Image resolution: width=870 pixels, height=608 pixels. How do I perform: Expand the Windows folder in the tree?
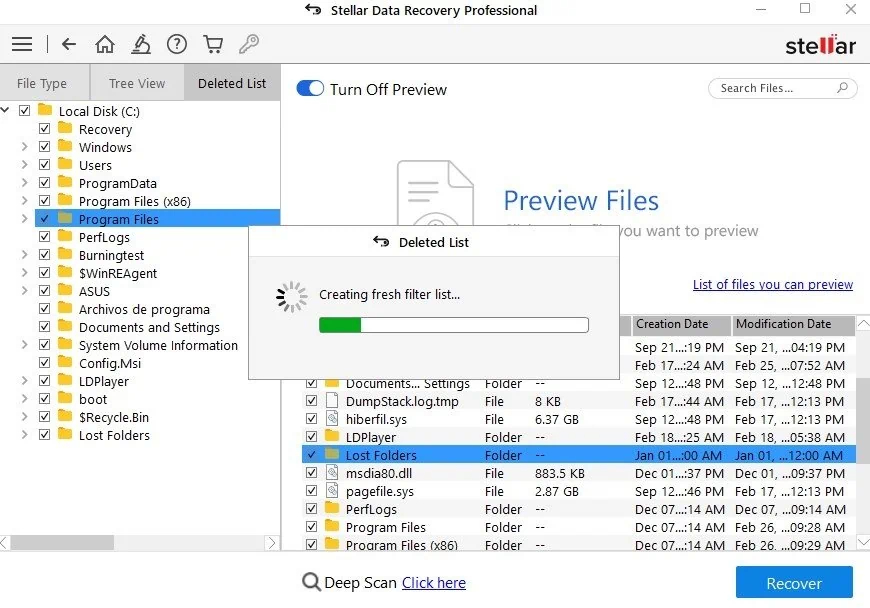pos(25,147)
